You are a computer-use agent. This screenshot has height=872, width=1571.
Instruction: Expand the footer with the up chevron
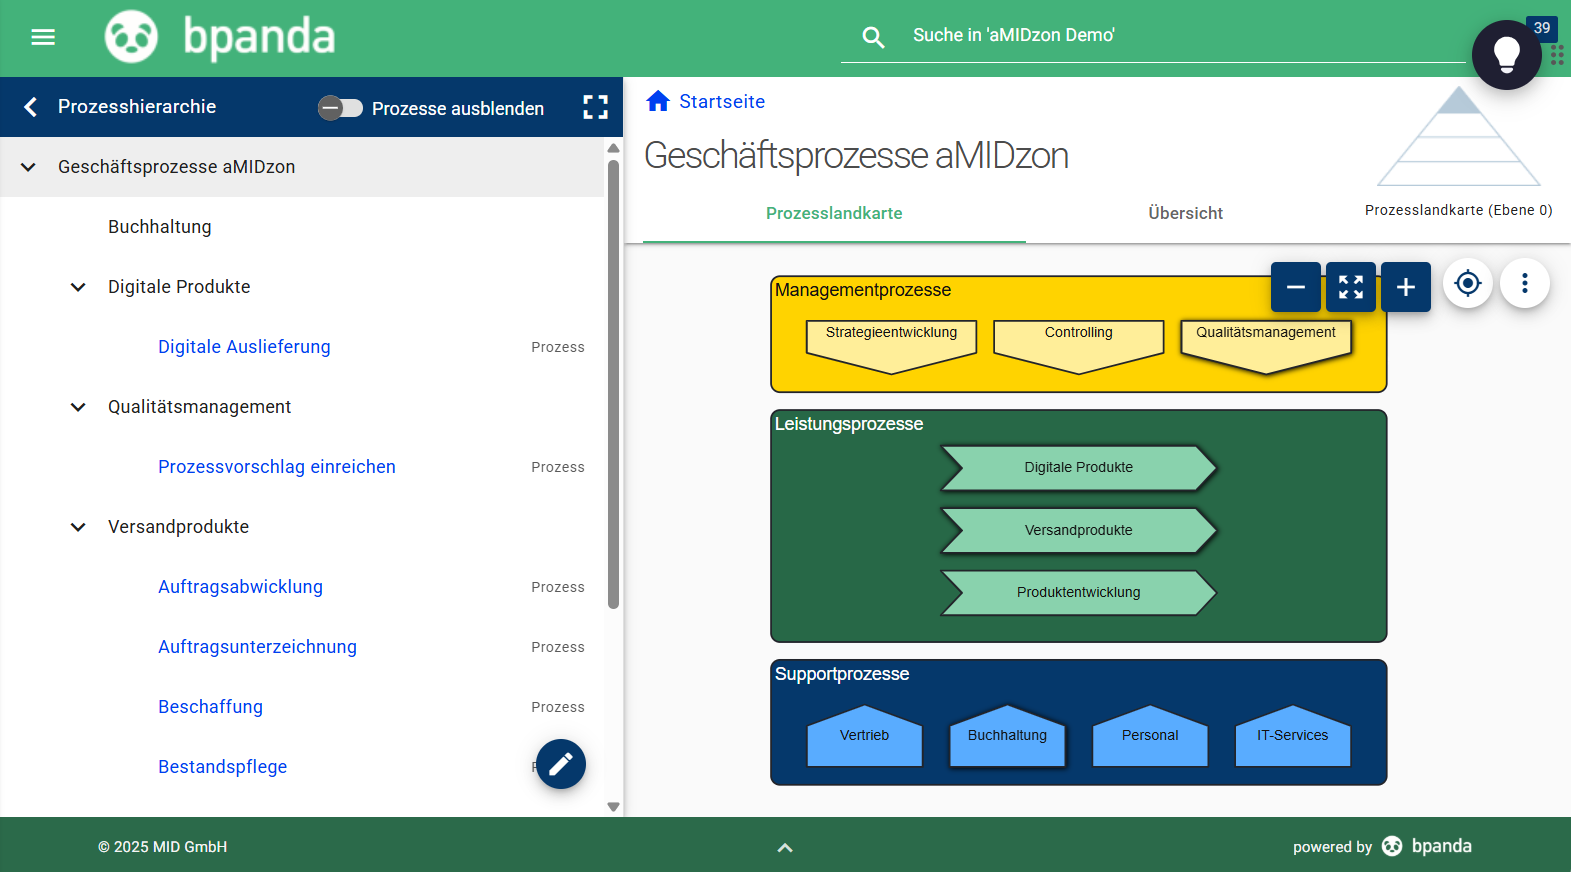[x=785, y=847]
